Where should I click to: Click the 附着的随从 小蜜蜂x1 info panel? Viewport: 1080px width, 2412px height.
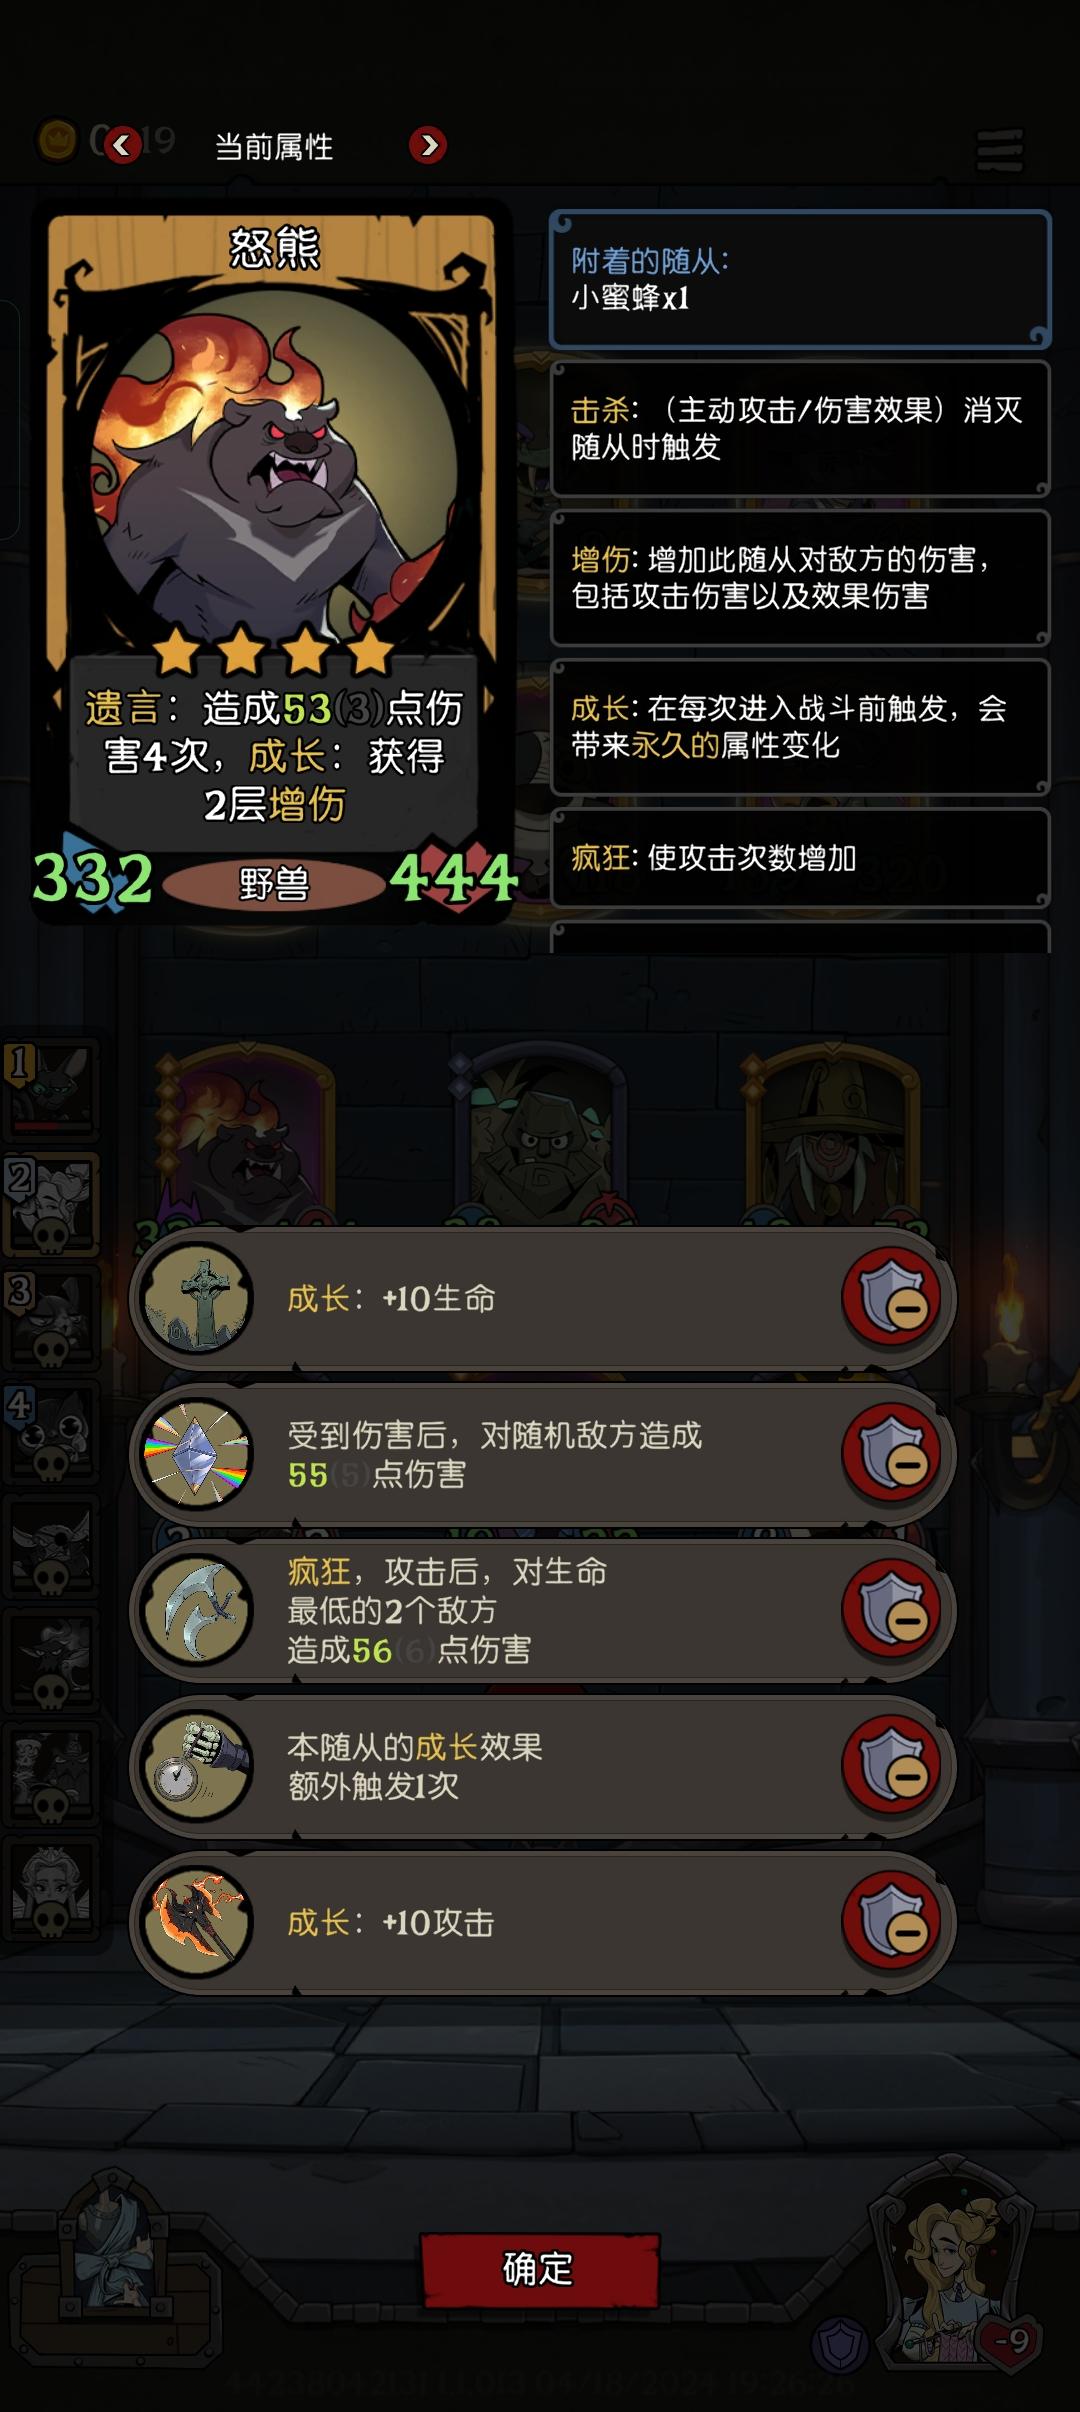click(800, 279)
